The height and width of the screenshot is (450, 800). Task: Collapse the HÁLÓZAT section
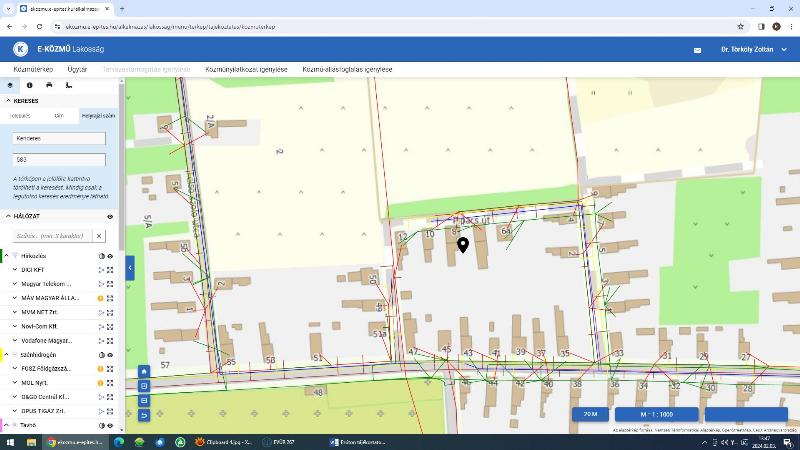8,216
